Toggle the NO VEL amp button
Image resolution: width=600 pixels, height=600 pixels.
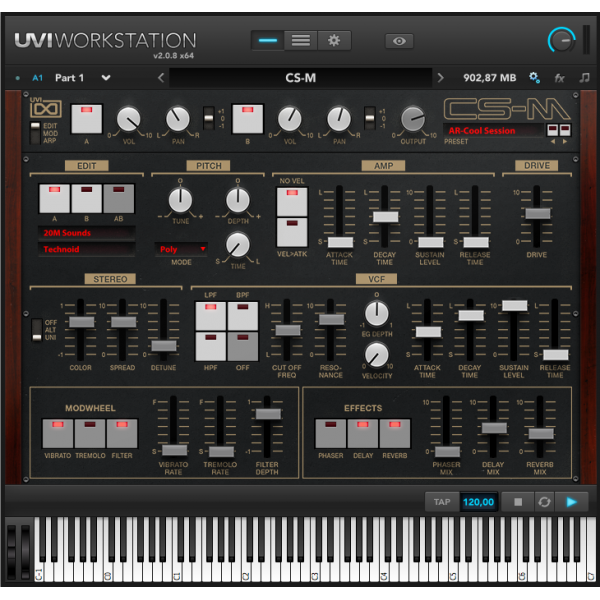pos(292,202)
